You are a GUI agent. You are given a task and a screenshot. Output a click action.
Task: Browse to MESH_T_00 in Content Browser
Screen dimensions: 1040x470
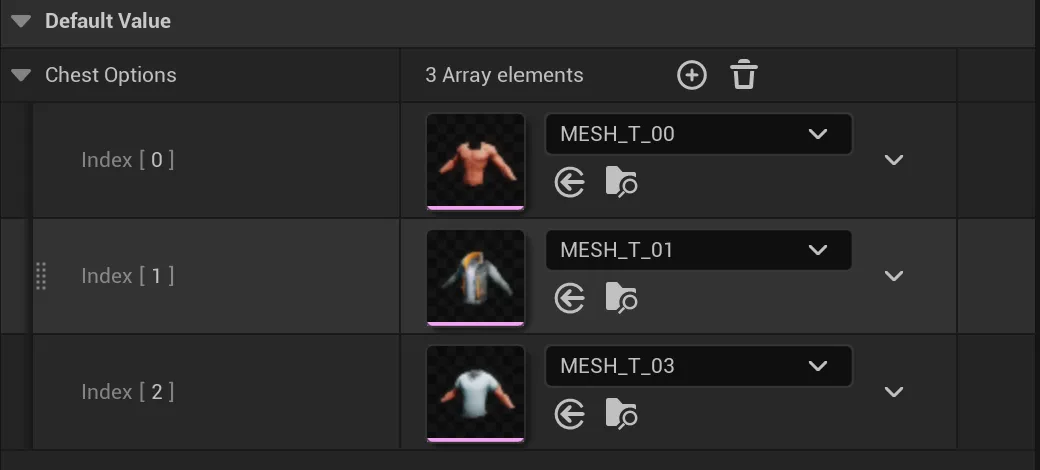tap(621, 182)
